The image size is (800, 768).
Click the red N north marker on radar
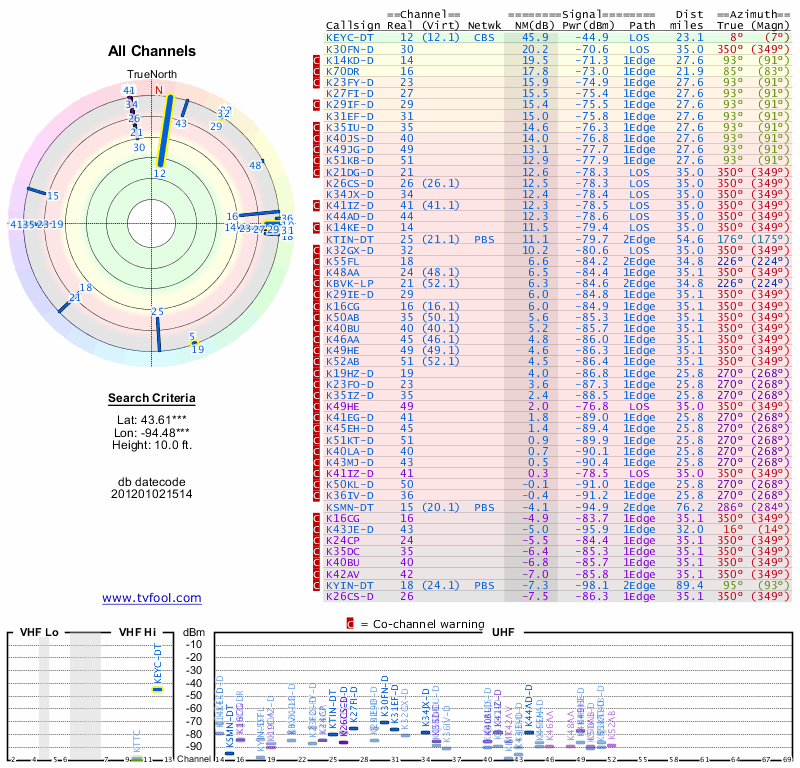(157, 89)
